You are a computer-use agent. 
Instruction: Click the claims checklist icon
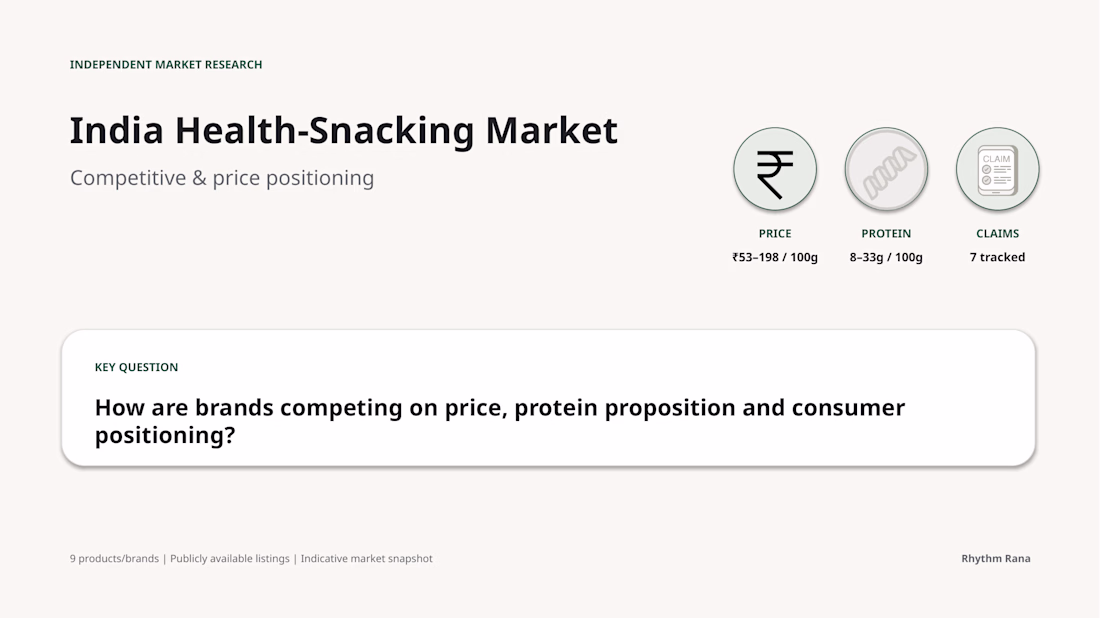(x=997, y=169)
